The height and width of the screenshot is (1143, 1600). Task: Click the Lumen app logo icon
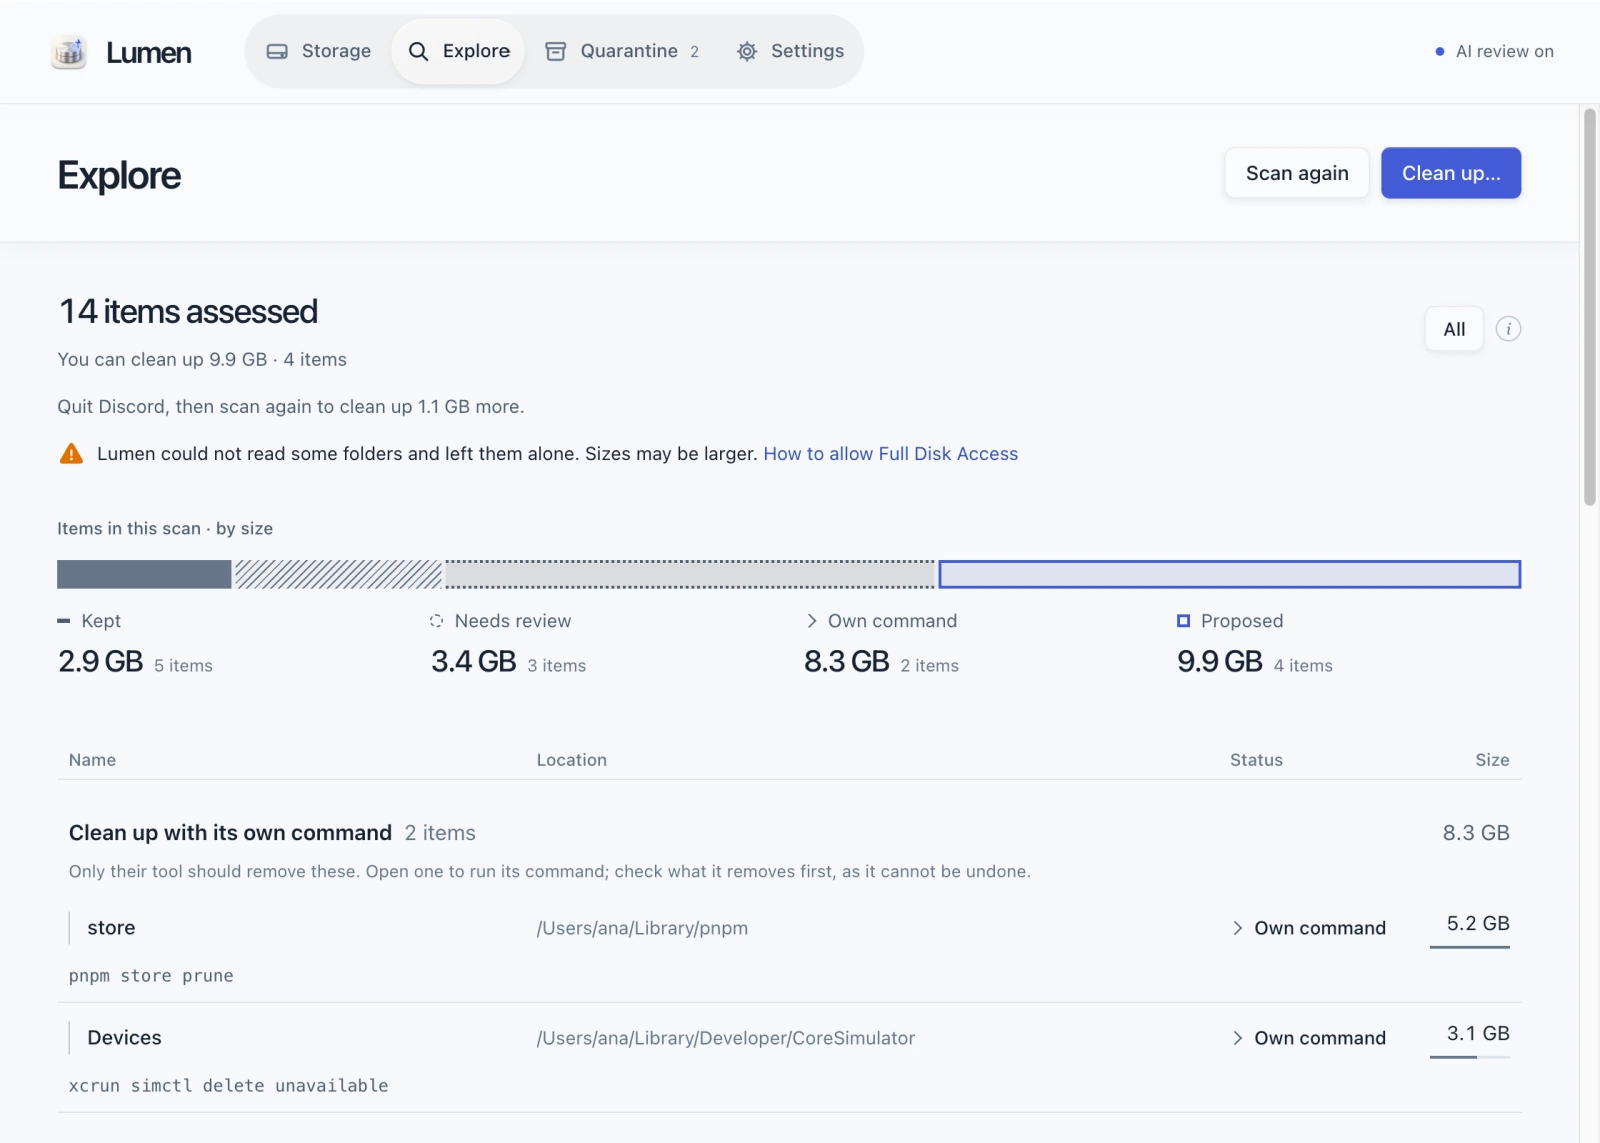click(69, 52)
